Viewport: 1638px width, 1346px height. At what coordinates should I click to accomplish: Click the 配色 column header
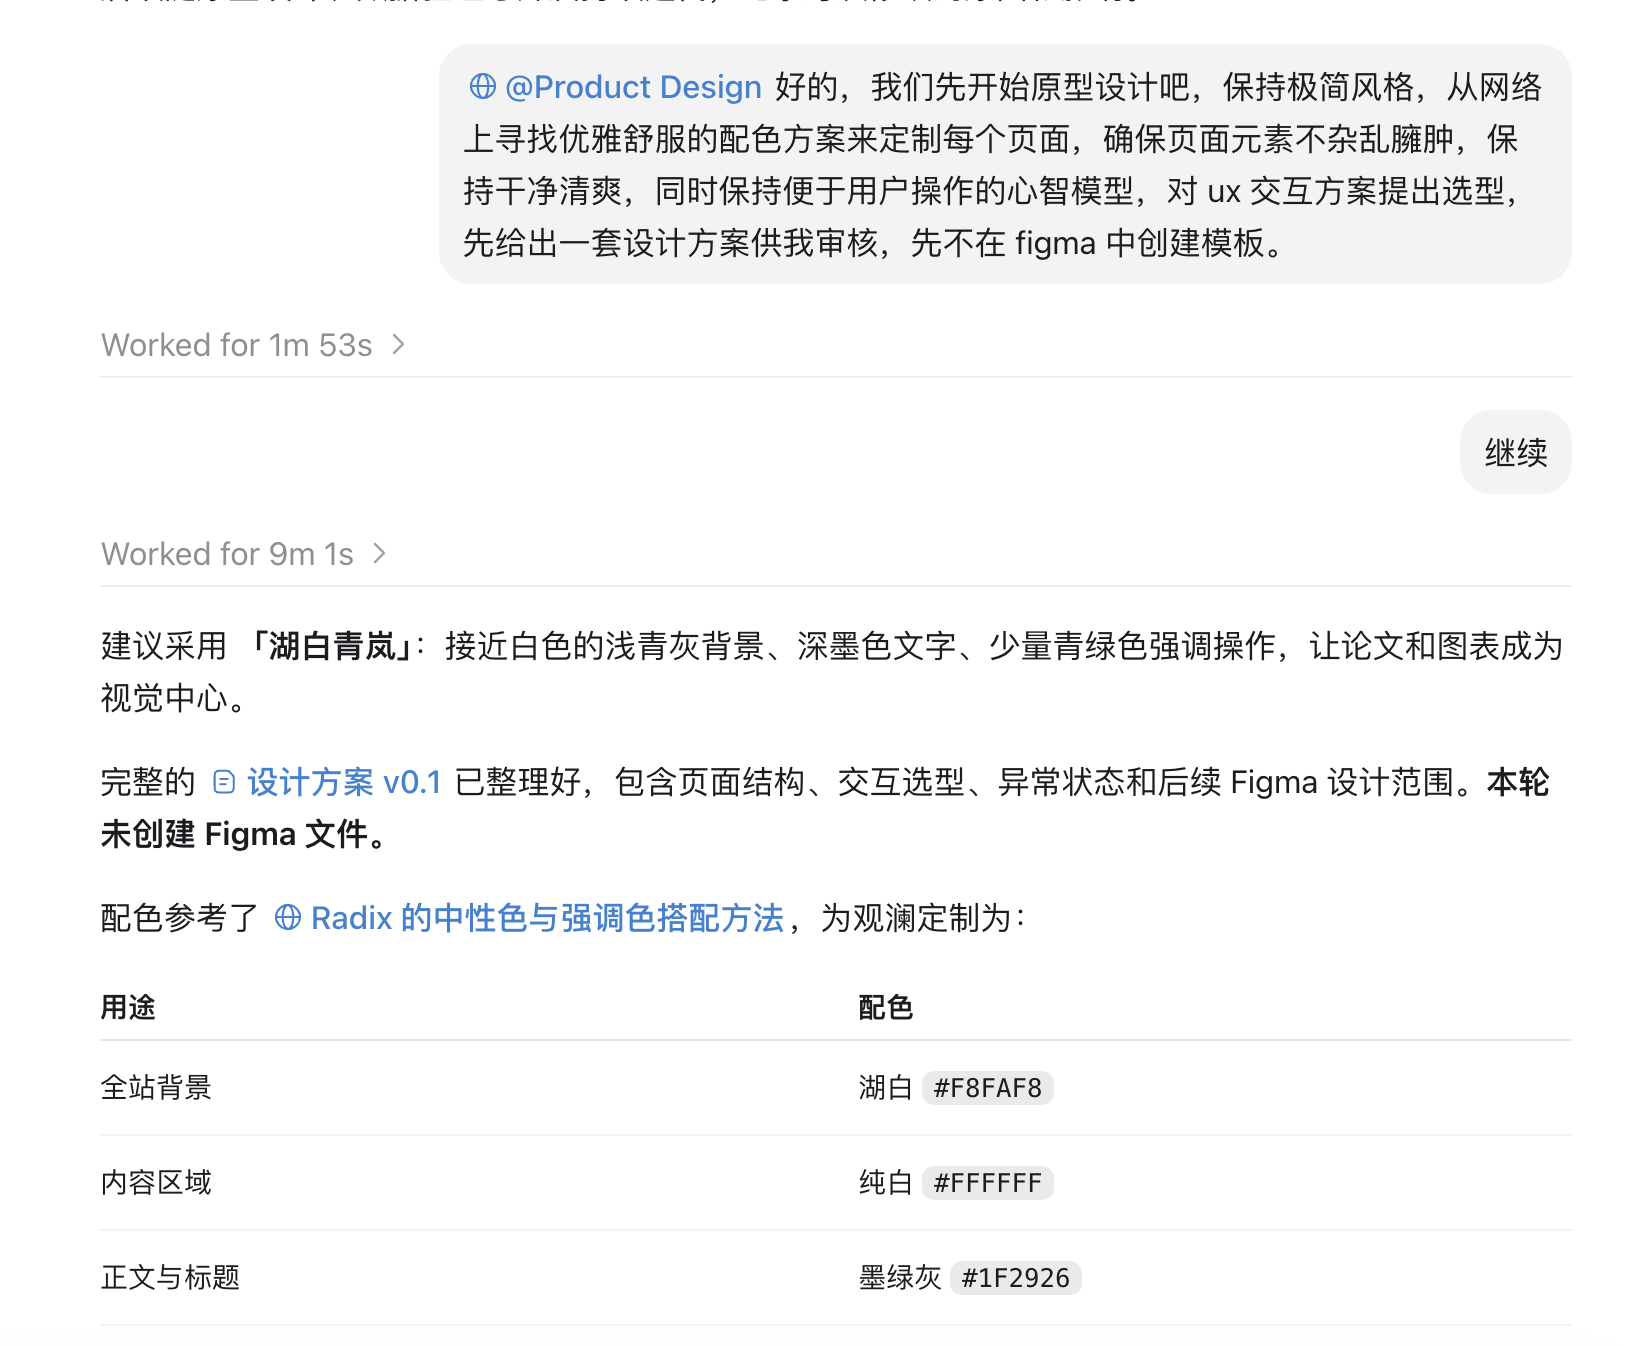coord(886,1007)
